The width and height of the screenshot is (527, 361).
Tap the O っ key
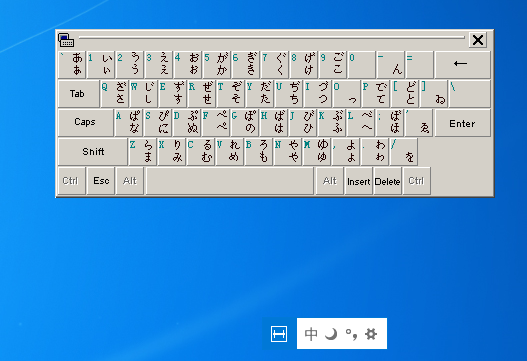coord(346,93)
